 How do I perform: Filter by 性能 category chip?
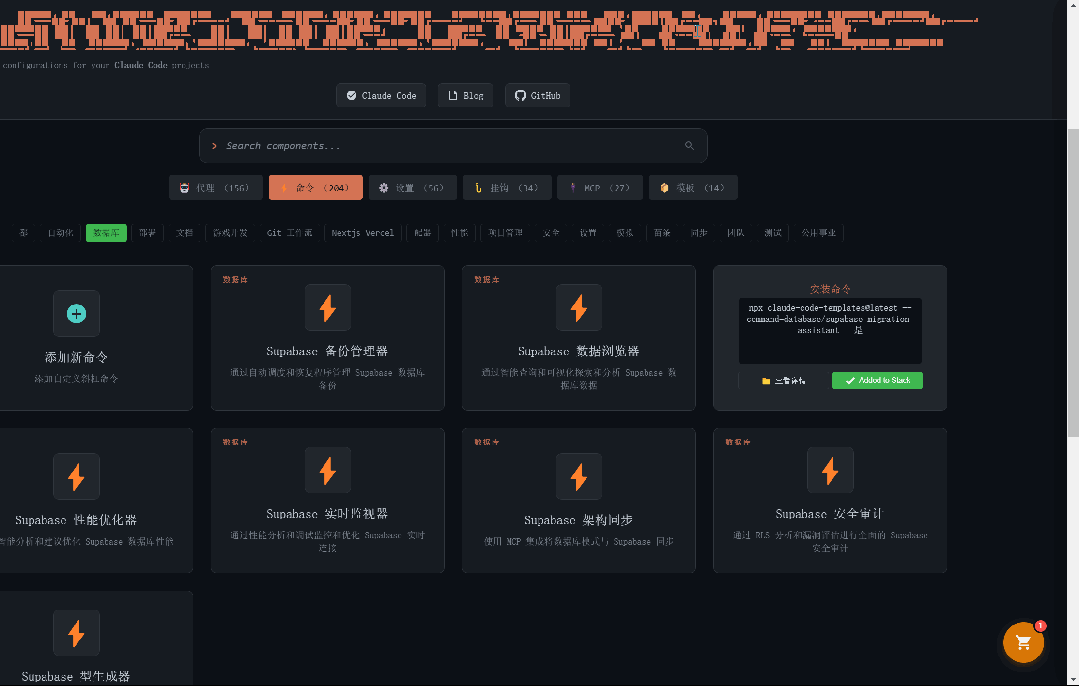pos(460,233)
